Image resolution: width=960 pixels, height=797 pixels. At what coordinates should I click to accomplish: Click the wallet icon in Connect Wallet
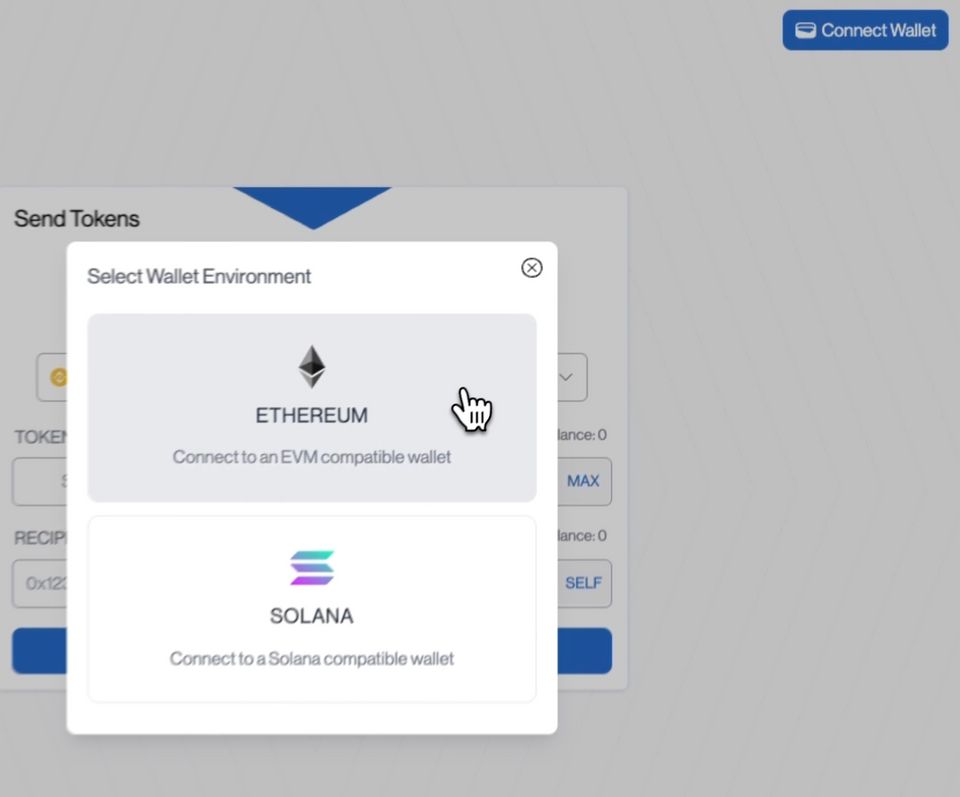pyautogui.click(x=805, y=30)
